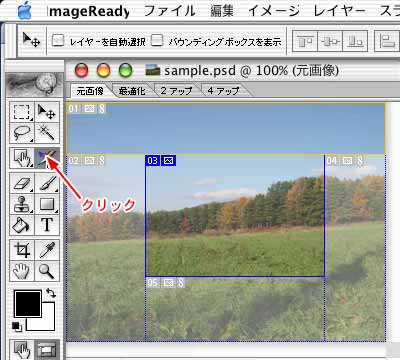Select the Rectangular Marquee tool
The image size is (400, 360).
[x=22, y=112]
